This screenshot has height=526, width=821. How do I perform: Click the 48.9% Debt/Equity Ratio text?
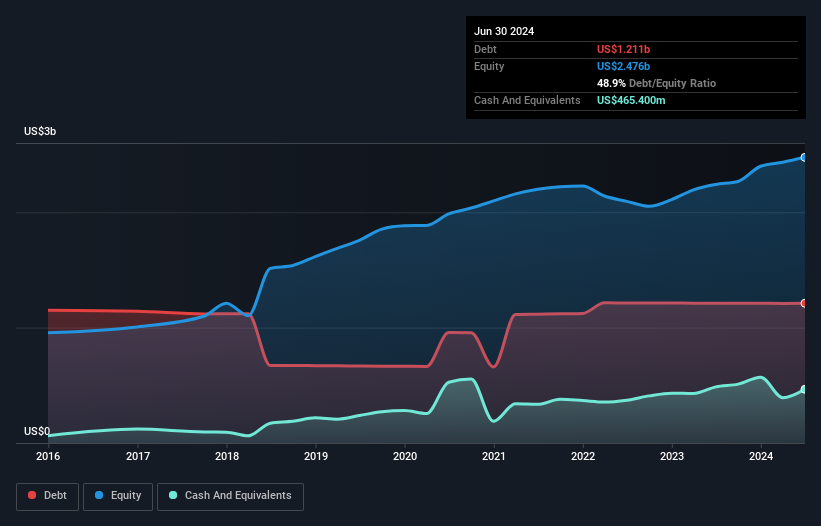click(x=656, y=83)
